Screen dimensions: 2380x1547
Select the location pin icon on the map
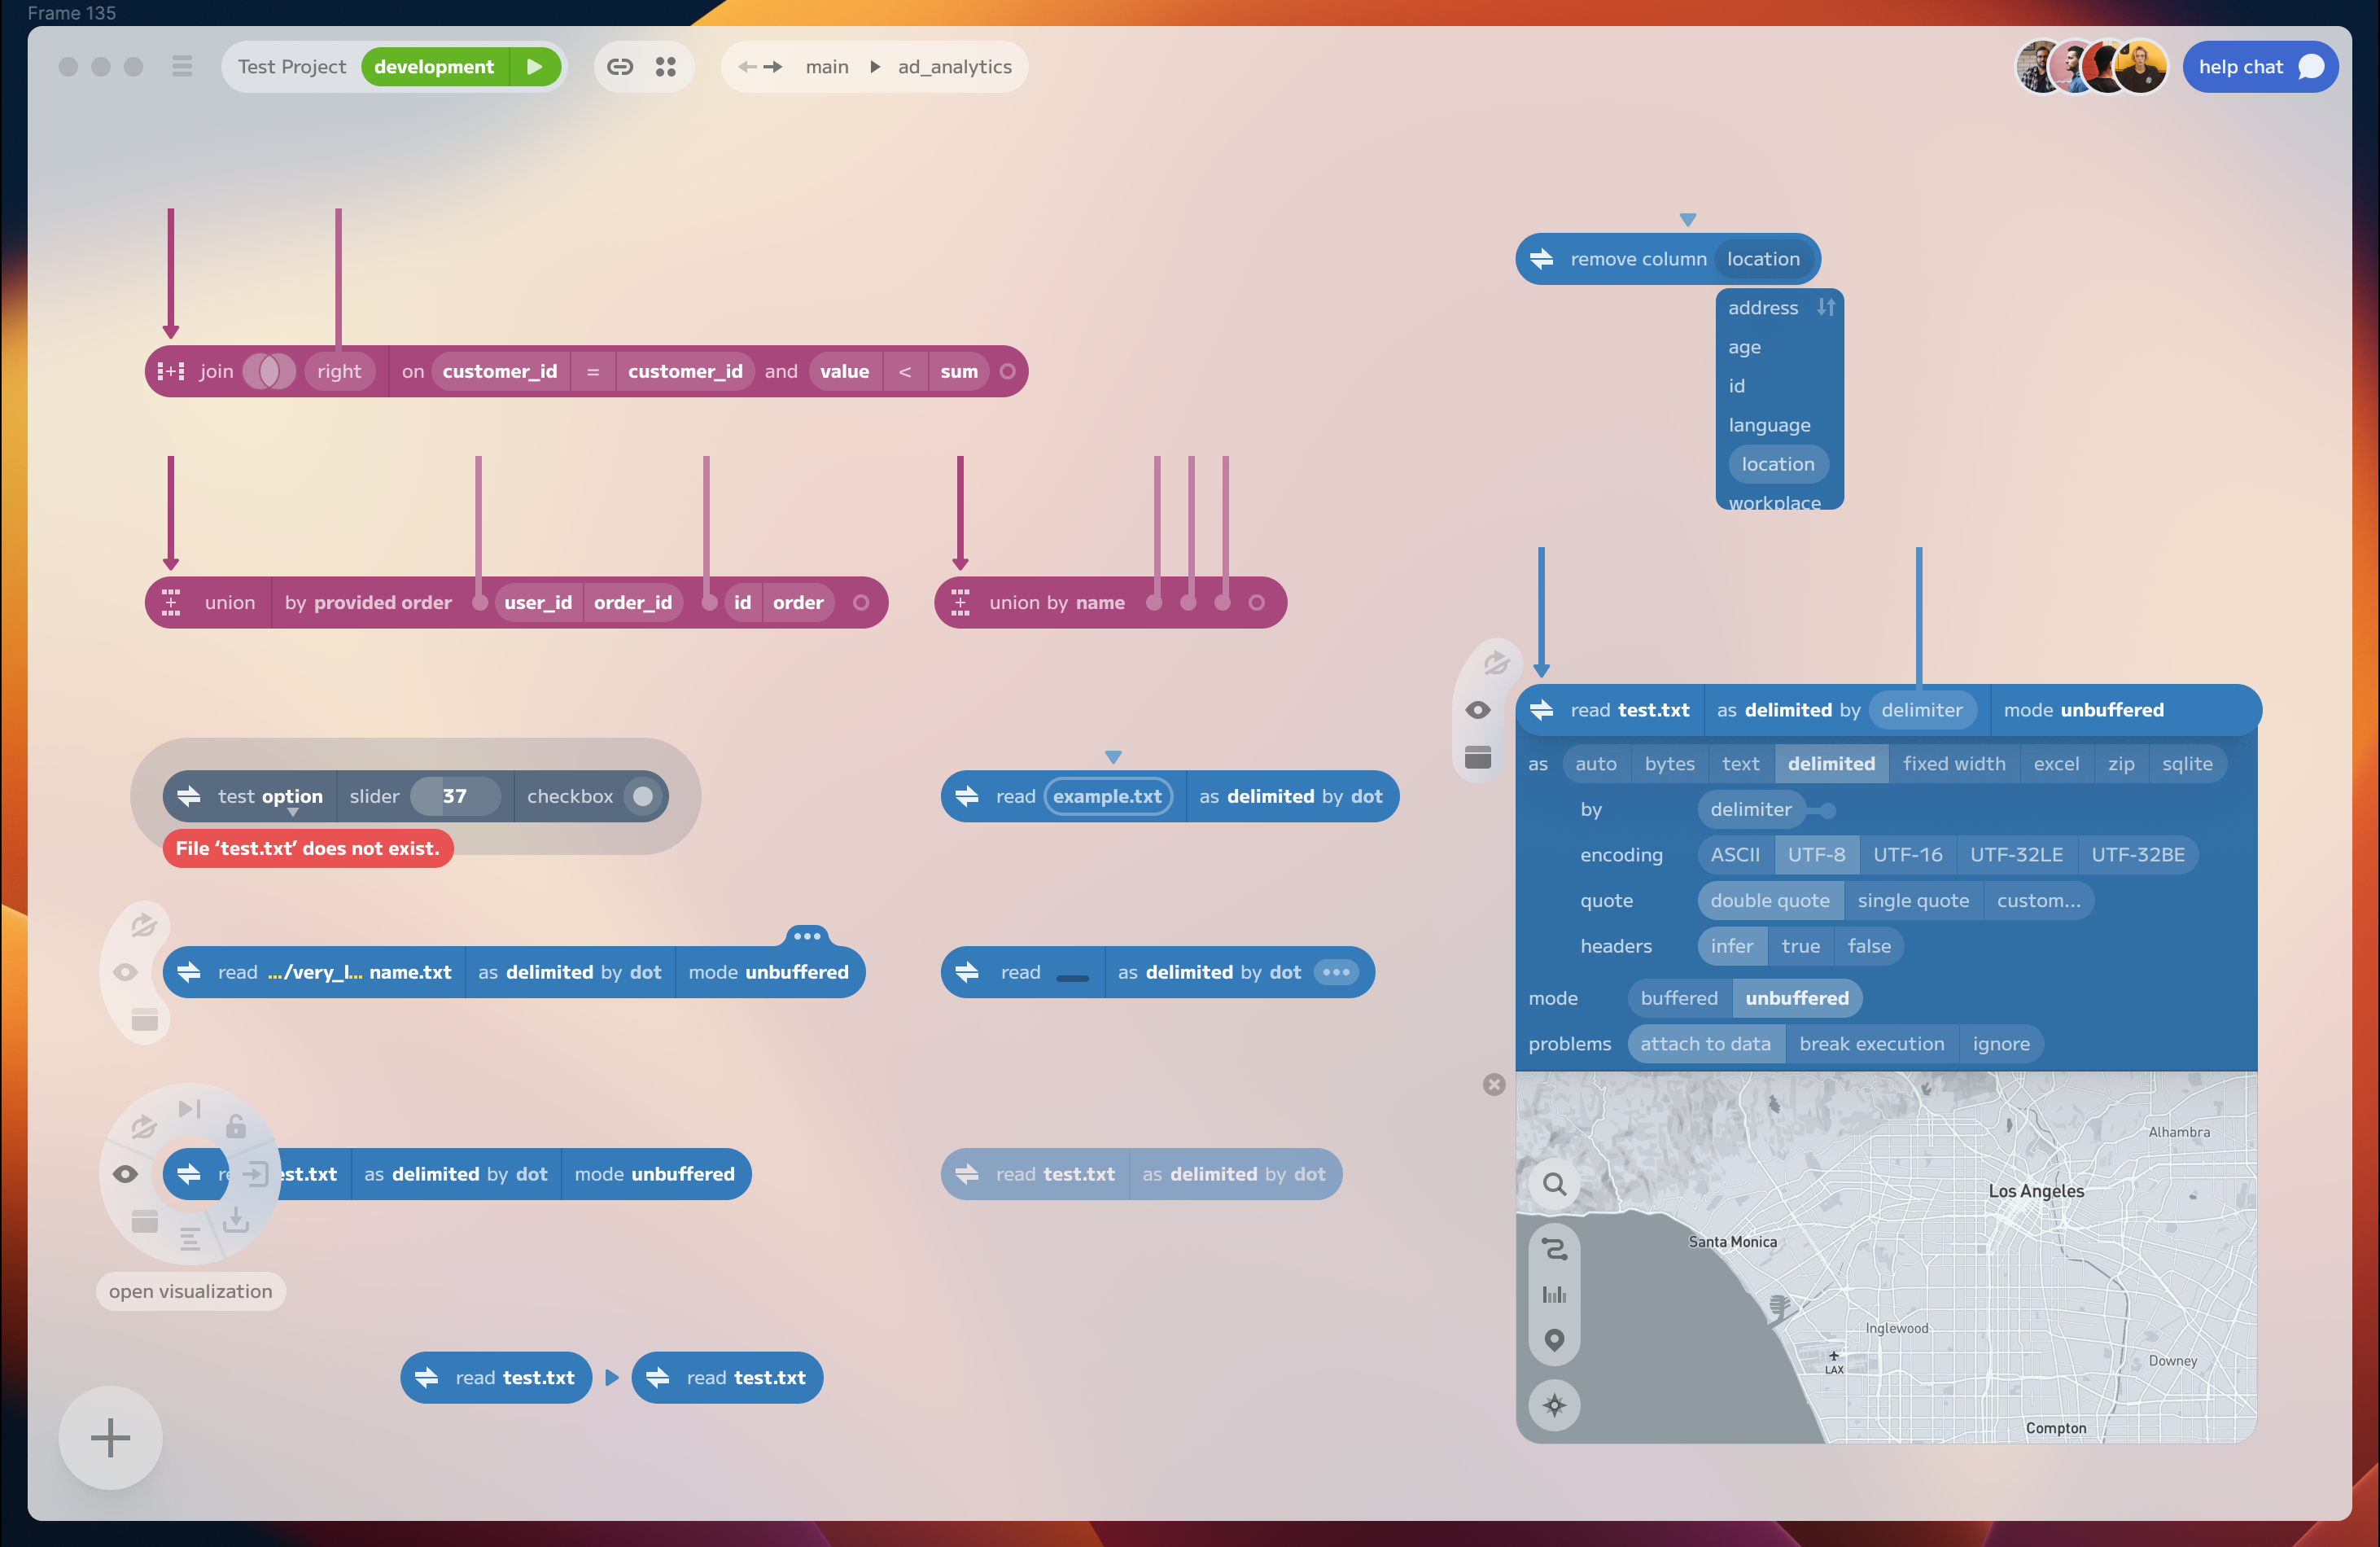coord(1555,1340)
